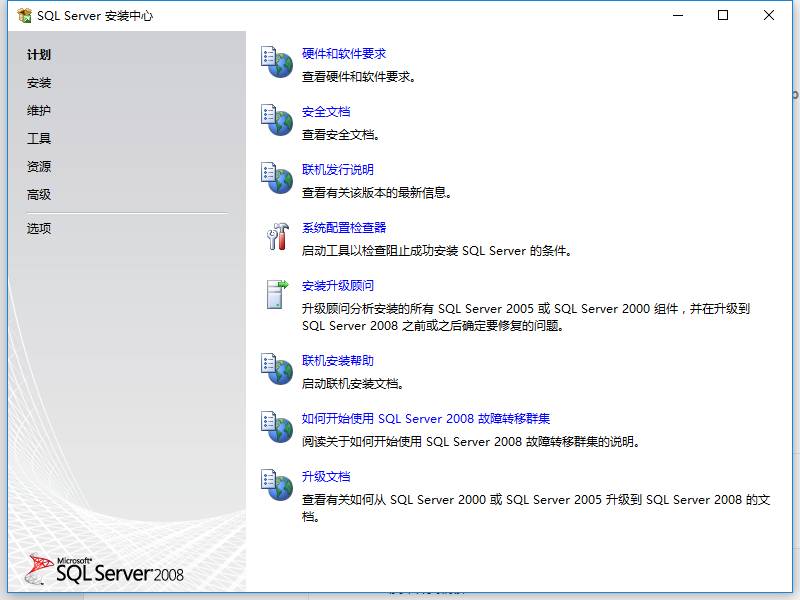Switch to the 安装 page
Viewport: 800px width, 600px height.
39,83
